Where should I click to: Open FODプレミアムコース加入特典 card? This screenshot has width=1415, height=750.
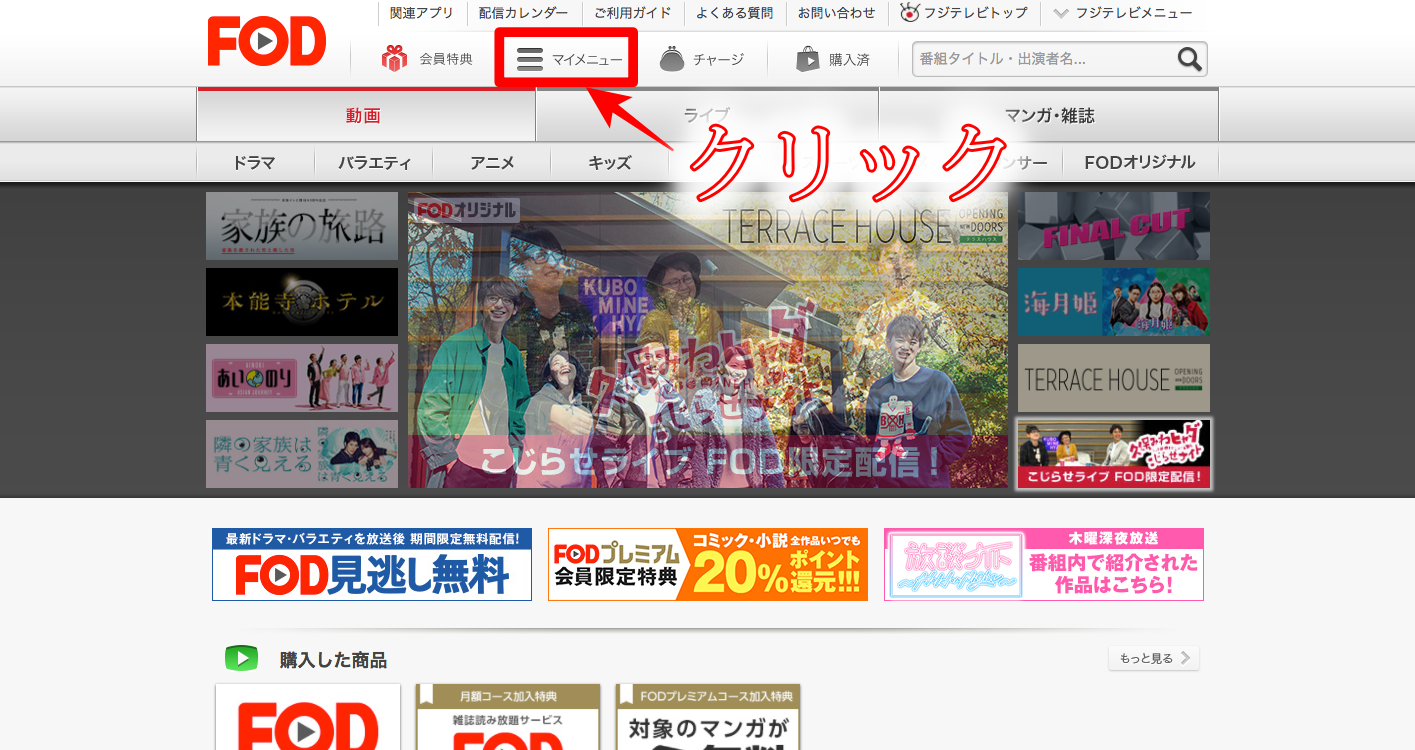pos(708,717)
